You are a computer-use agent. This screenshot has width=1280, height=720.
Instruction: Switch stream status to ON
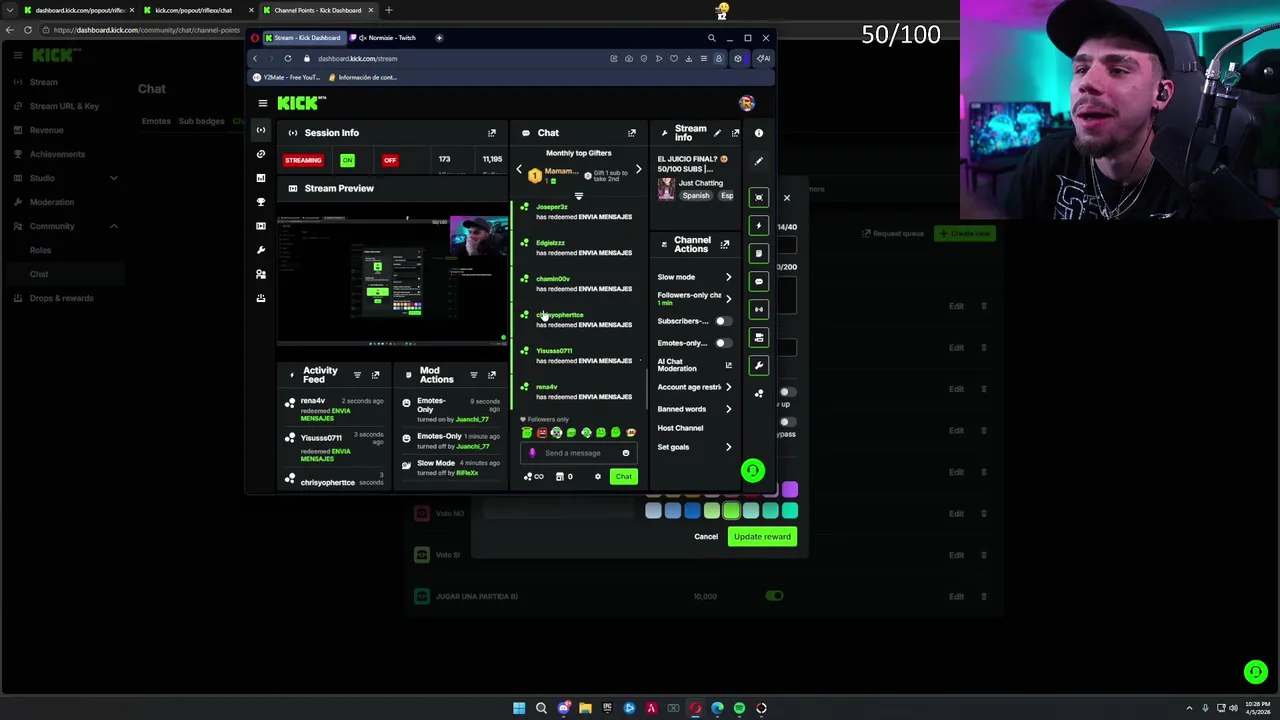tap(347, 160)
